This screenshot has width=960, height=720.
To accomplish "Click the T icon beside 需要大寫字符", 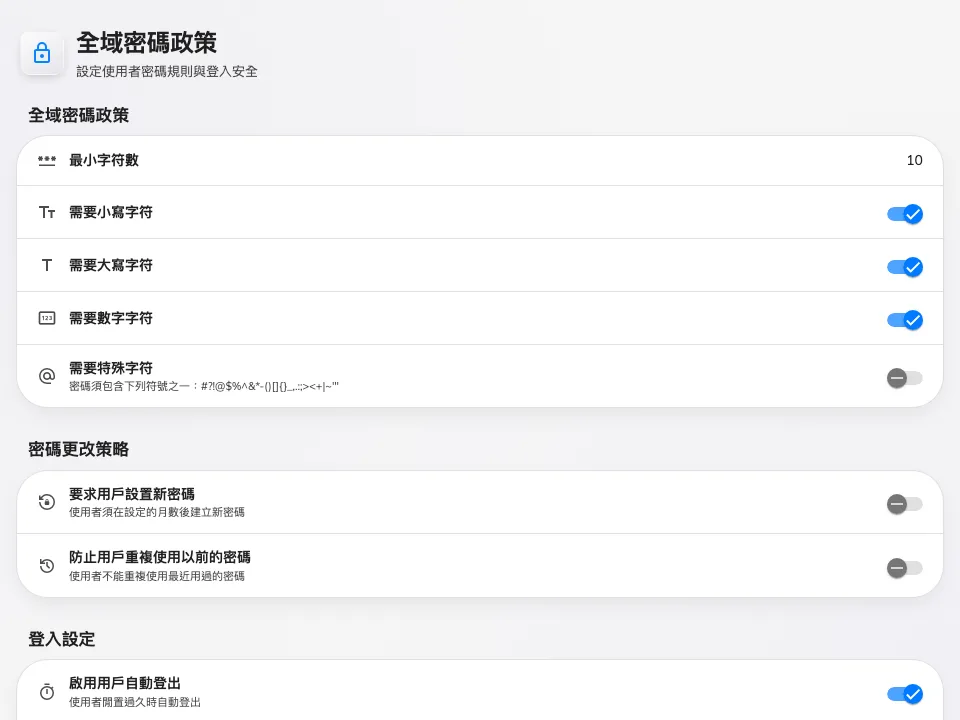I will [47, 265].
